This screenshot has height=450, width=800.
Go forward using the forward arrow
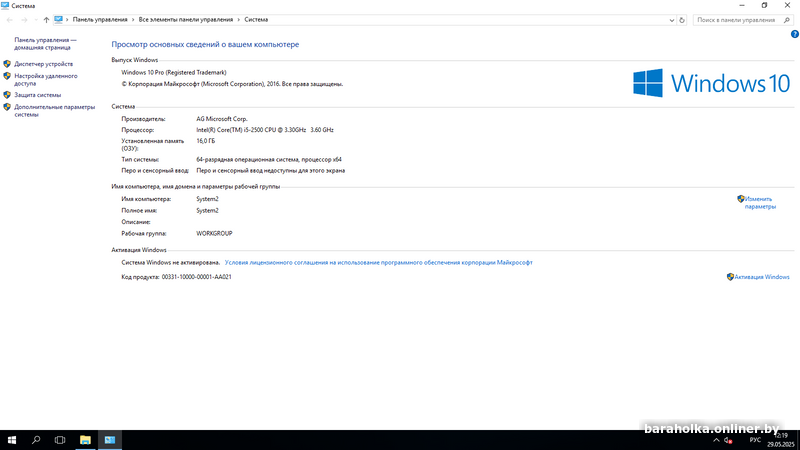[24, 20]
